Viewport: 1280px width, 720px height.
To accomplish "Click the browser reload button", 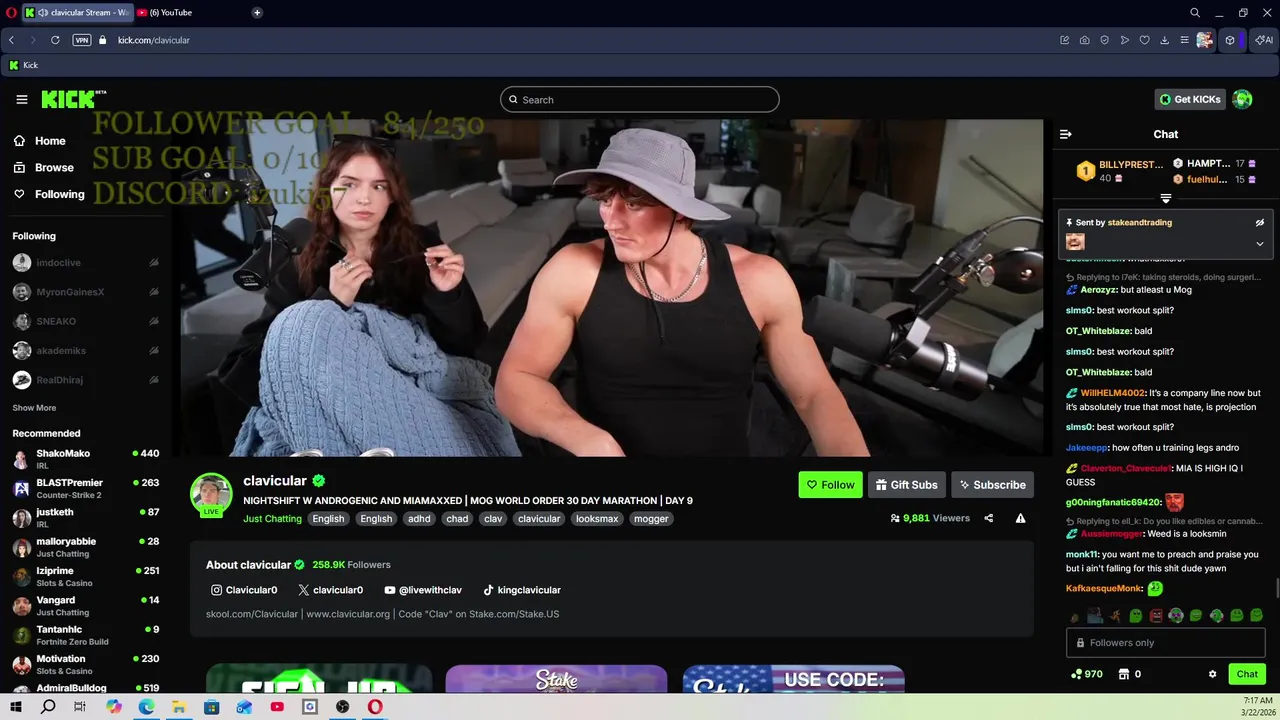I will [x=55, y=40].
